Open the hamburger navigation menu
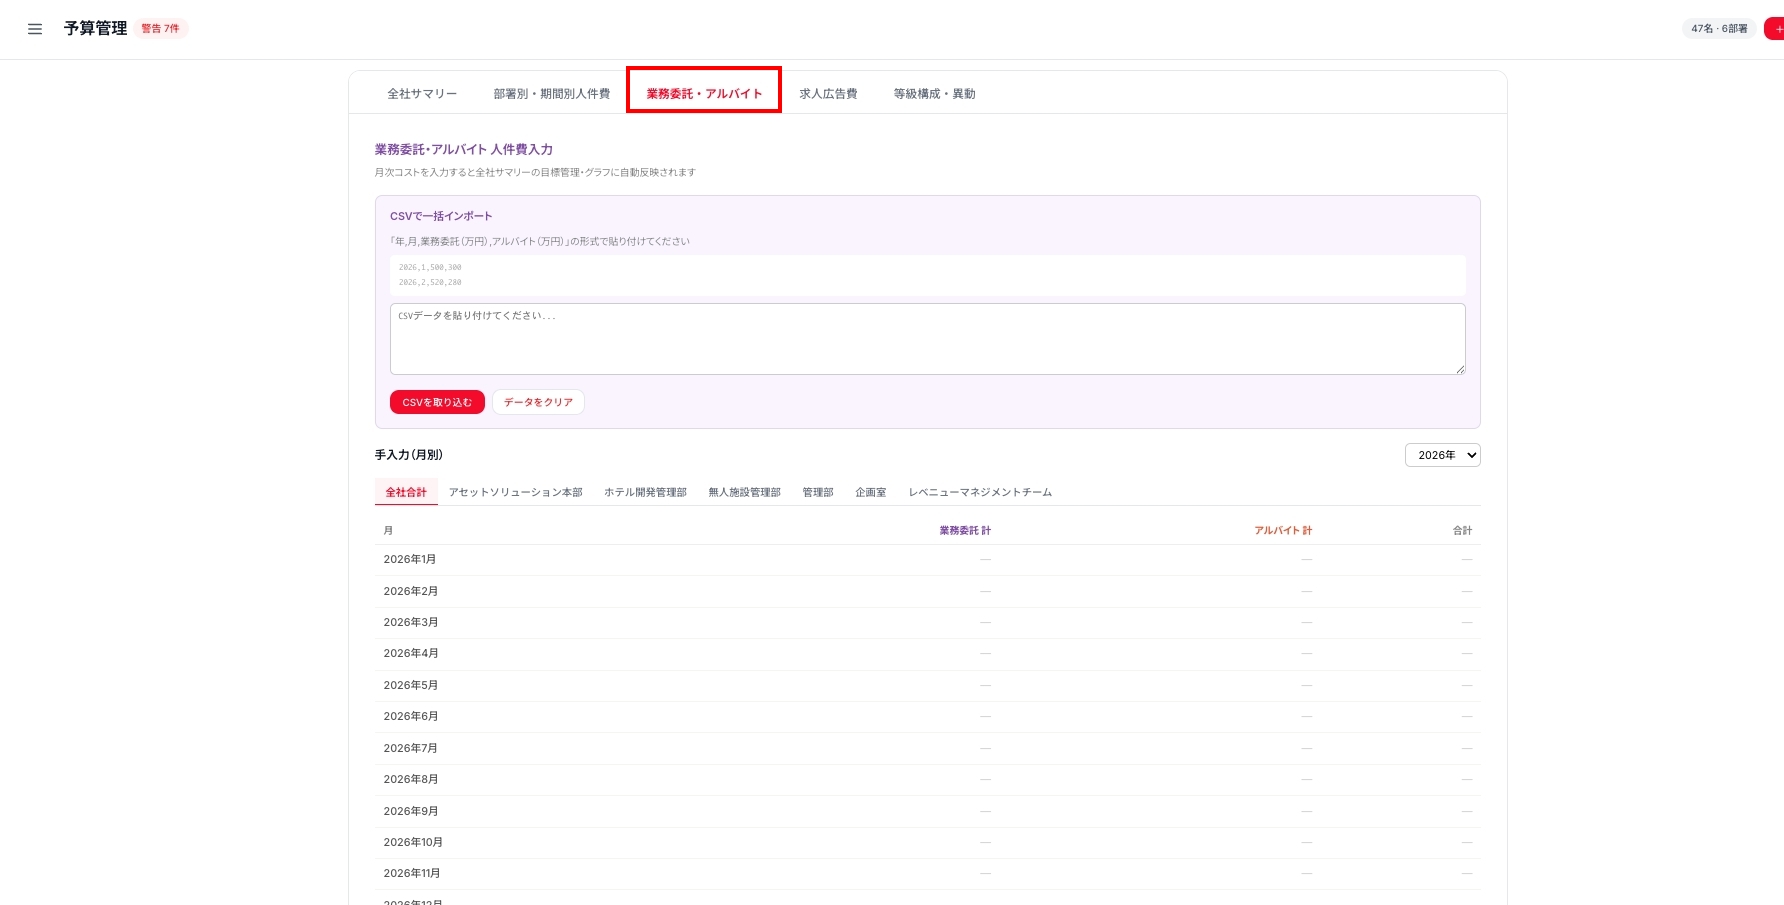Screen dimensions: 1784x905 point(35,29)
